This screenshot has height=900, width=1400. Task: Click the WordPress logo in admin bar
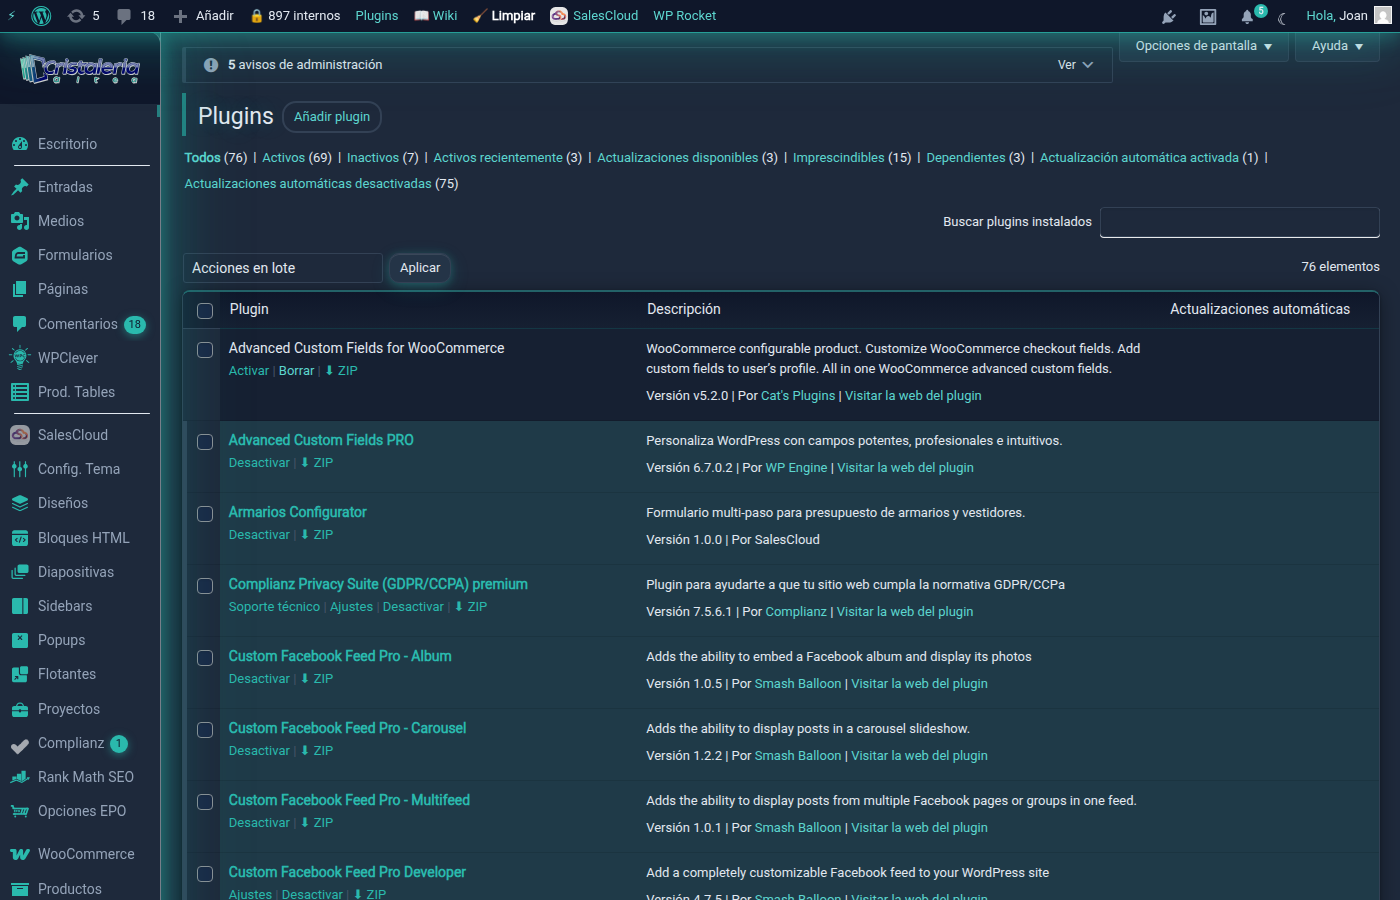click(x=41, y=16)
